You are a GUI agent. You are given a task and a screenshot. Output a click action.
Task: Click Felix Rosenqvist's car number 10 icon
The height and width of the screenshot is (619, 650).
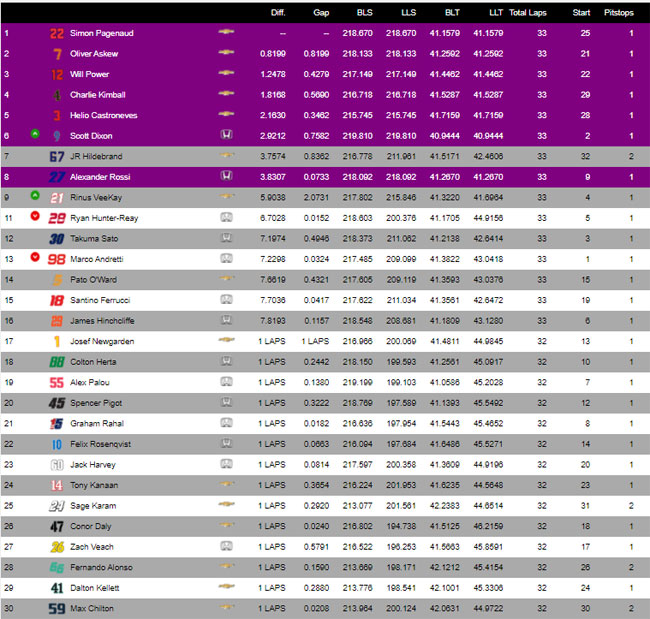point(57,444)
